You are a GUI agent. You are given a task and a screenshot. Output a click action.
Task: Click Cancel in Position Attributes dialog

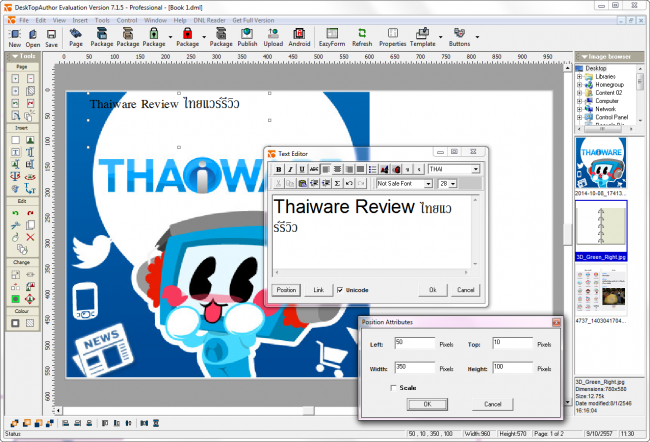point(492,404)
